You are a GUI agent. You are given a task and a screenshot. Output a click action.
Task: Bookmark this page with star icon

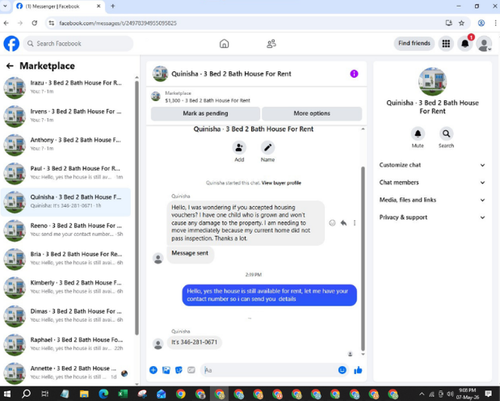(x=461, y=23)
